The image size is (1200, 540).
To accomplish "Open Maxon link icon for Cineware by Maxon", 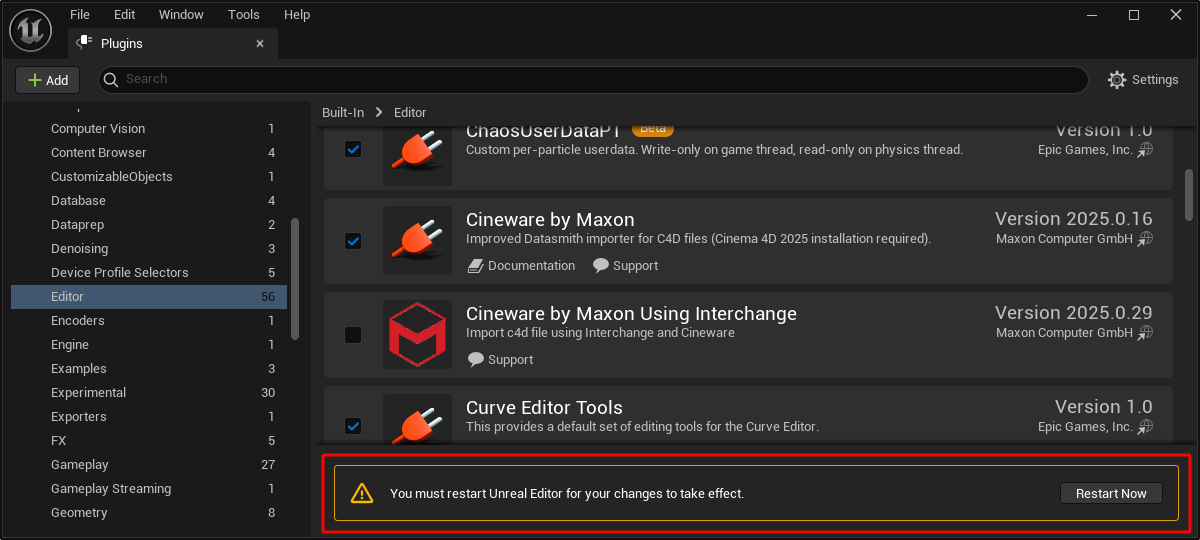I will point(1146,239).
